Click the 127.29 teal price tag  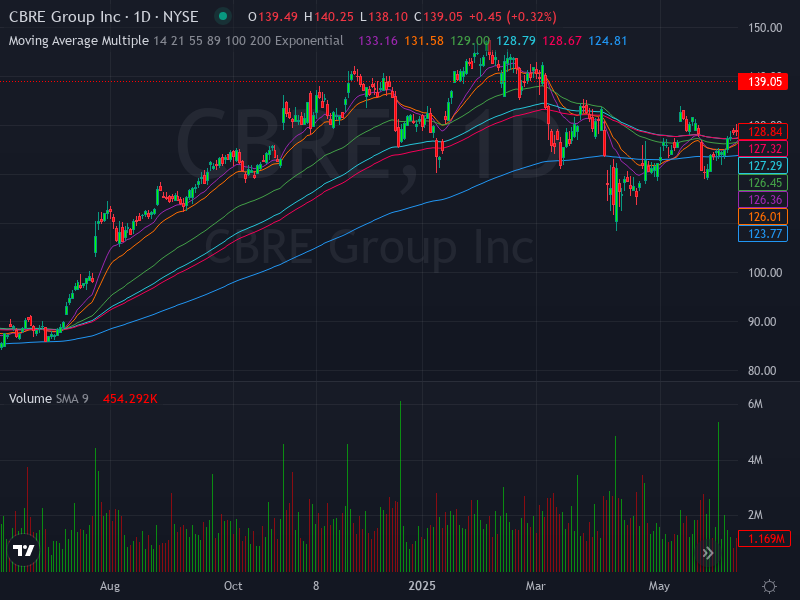(763, 165)
